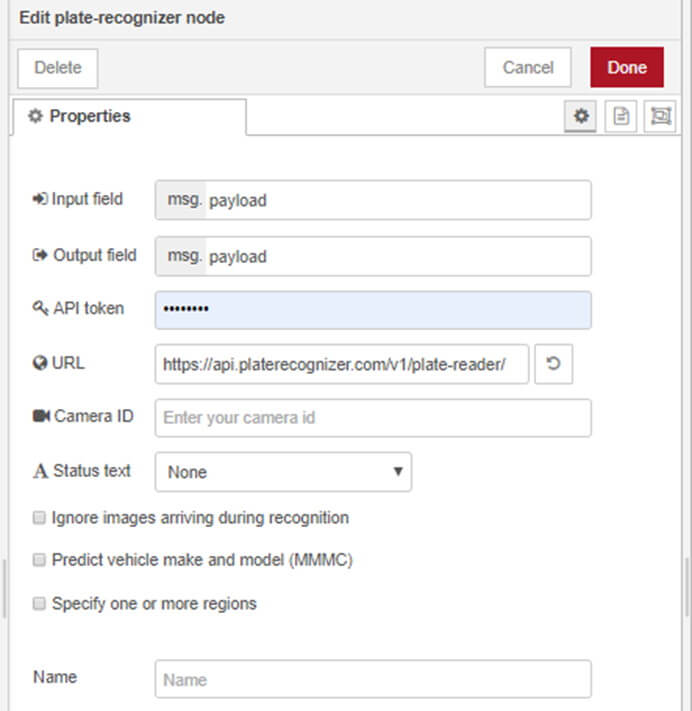Select the Properties tab
The image size is (692, 711).
(129, 117)
